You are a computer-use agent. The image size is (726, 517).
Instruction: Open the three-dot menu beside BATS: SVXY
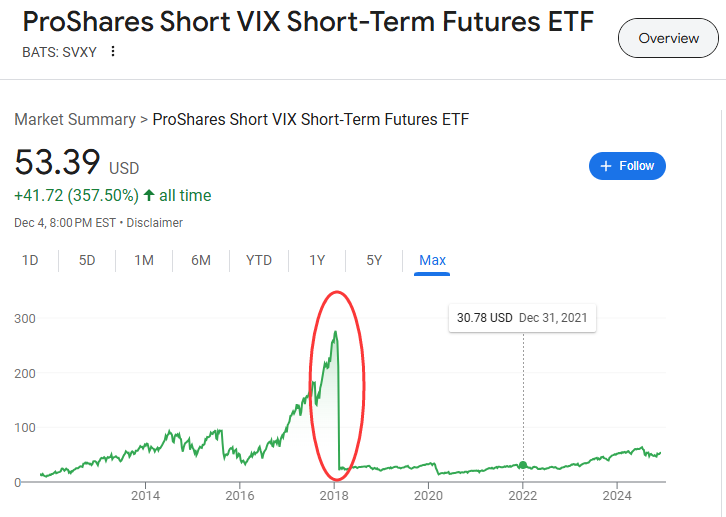(x=113, y=52)
